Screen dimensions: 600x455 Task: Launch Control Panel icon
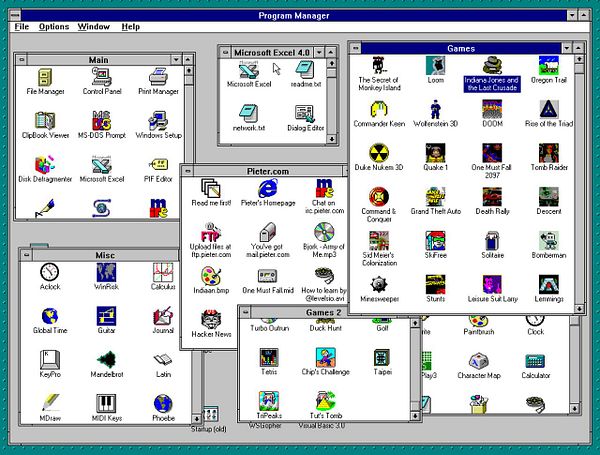(x=102, y=81)
